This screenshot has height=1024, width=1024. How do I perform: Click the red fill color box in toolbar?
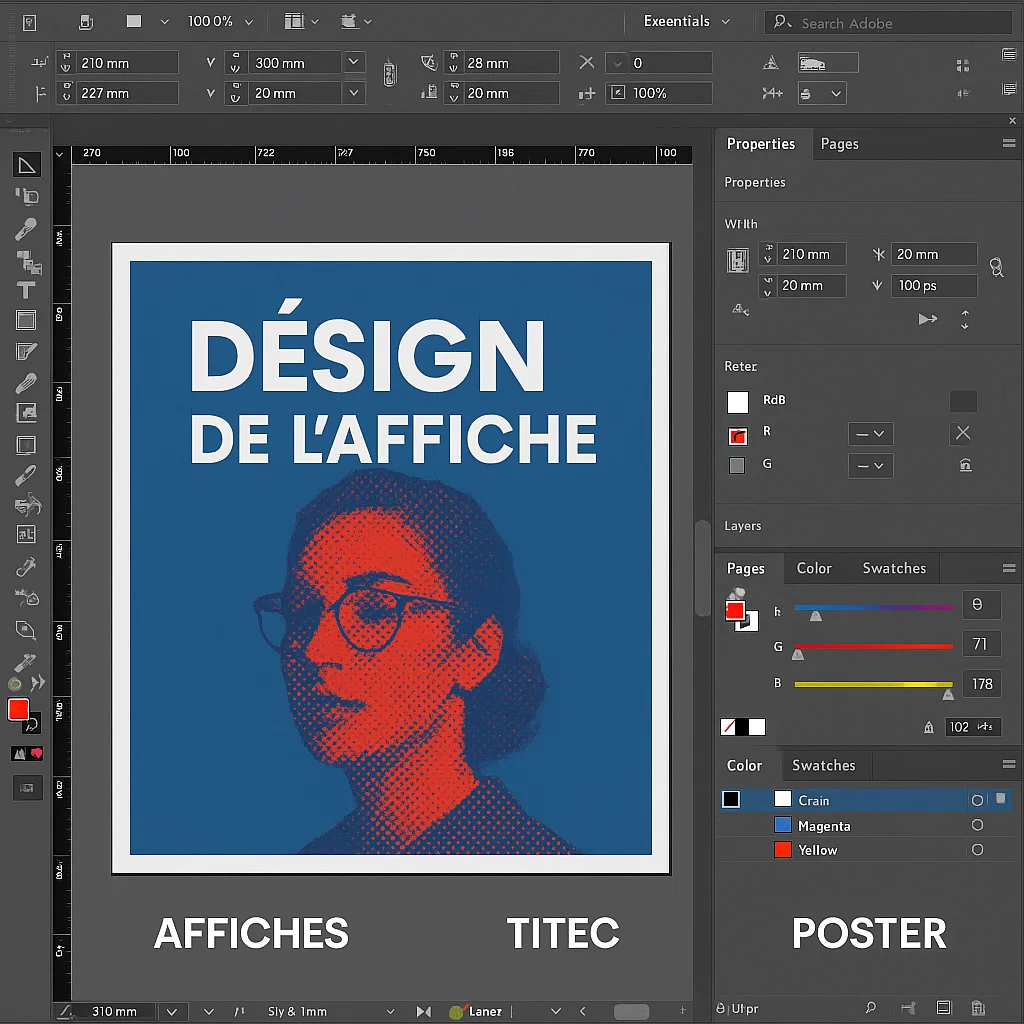click(19, 710)
